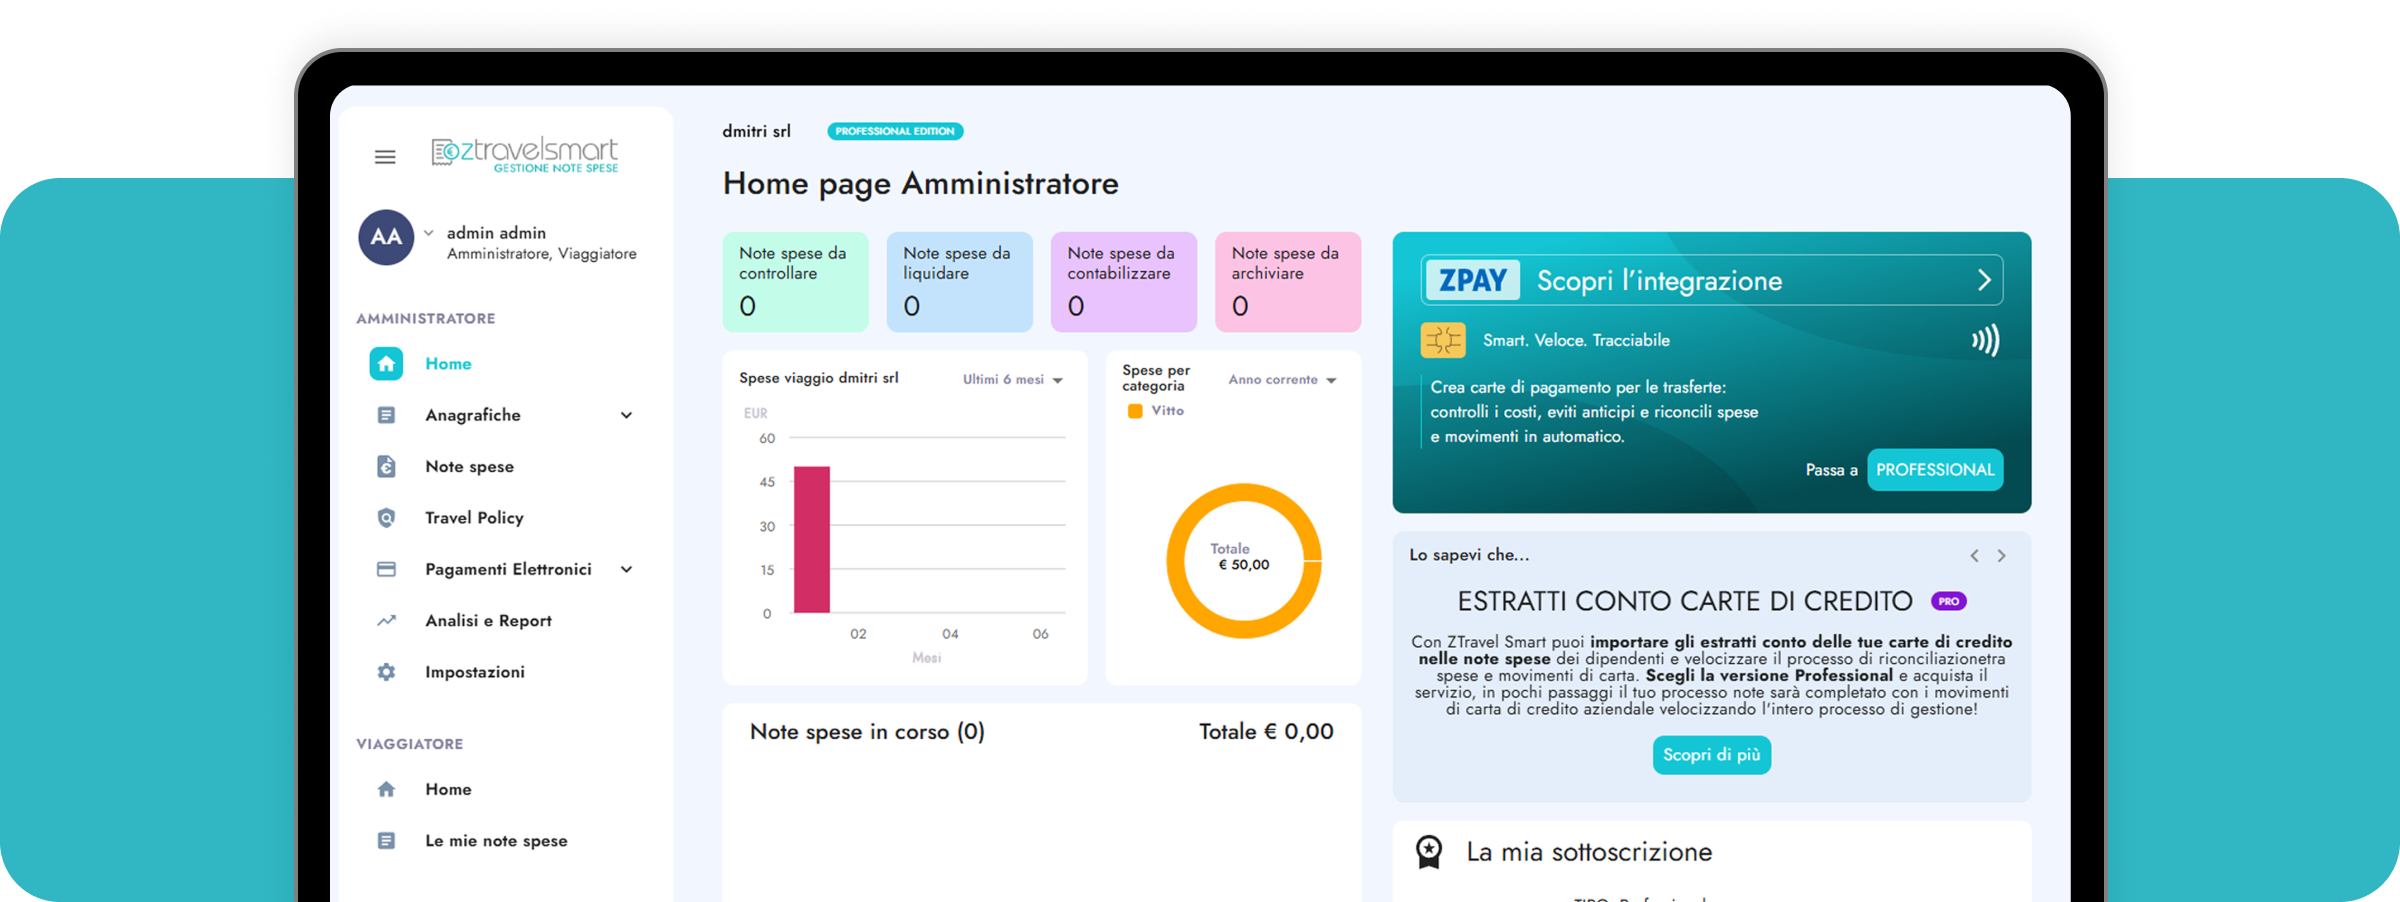Click the ZPAY logo badge
The height and width of the screenshot is (902, 2400).
click(x=1472, y=280)
